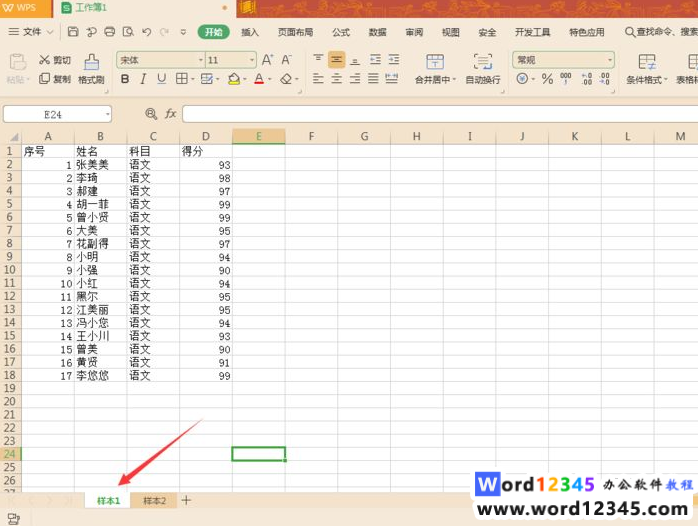The image size is (698, 526).
Task: Click the select-all corner of the grid
Action: pyautogui.click(x=11, y=137)
